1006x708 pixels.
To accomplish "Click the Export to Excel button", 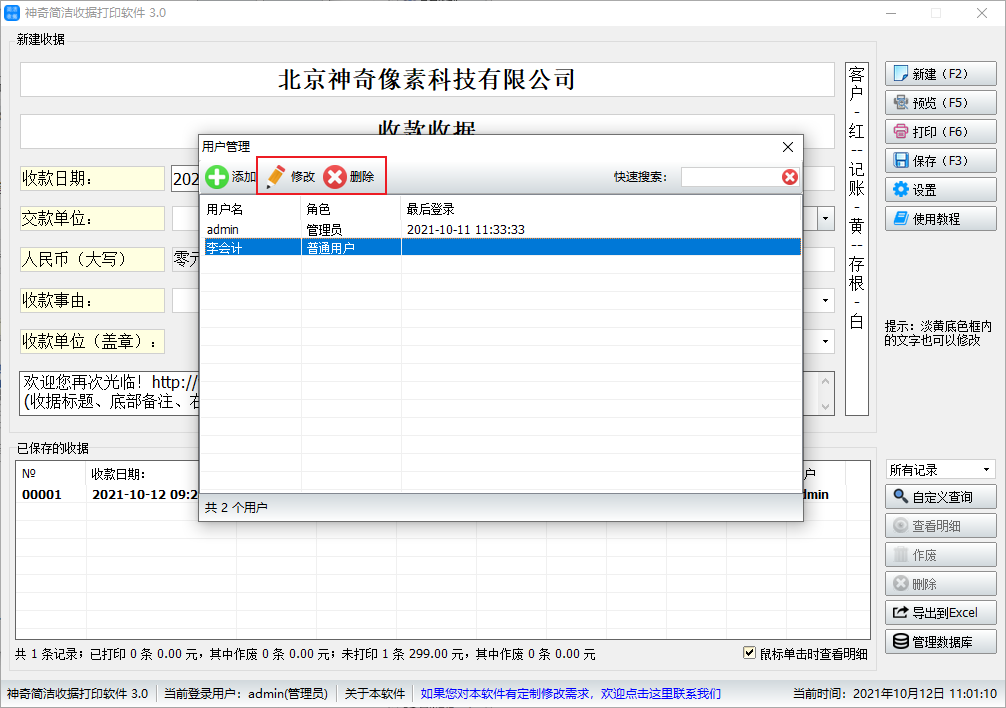I will click(x=940, y=613).
